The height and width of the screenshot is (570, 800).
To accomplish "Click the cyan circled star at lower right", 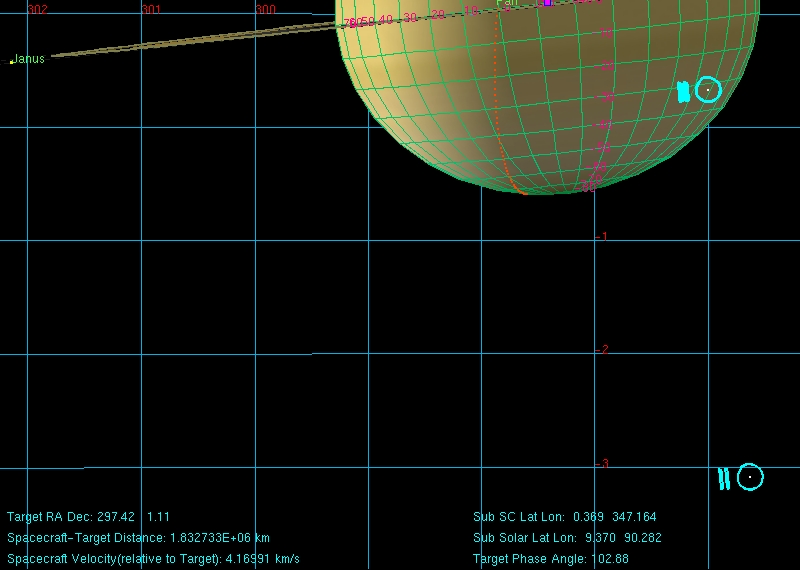I will pyautogui.click(x=750, y=477).
